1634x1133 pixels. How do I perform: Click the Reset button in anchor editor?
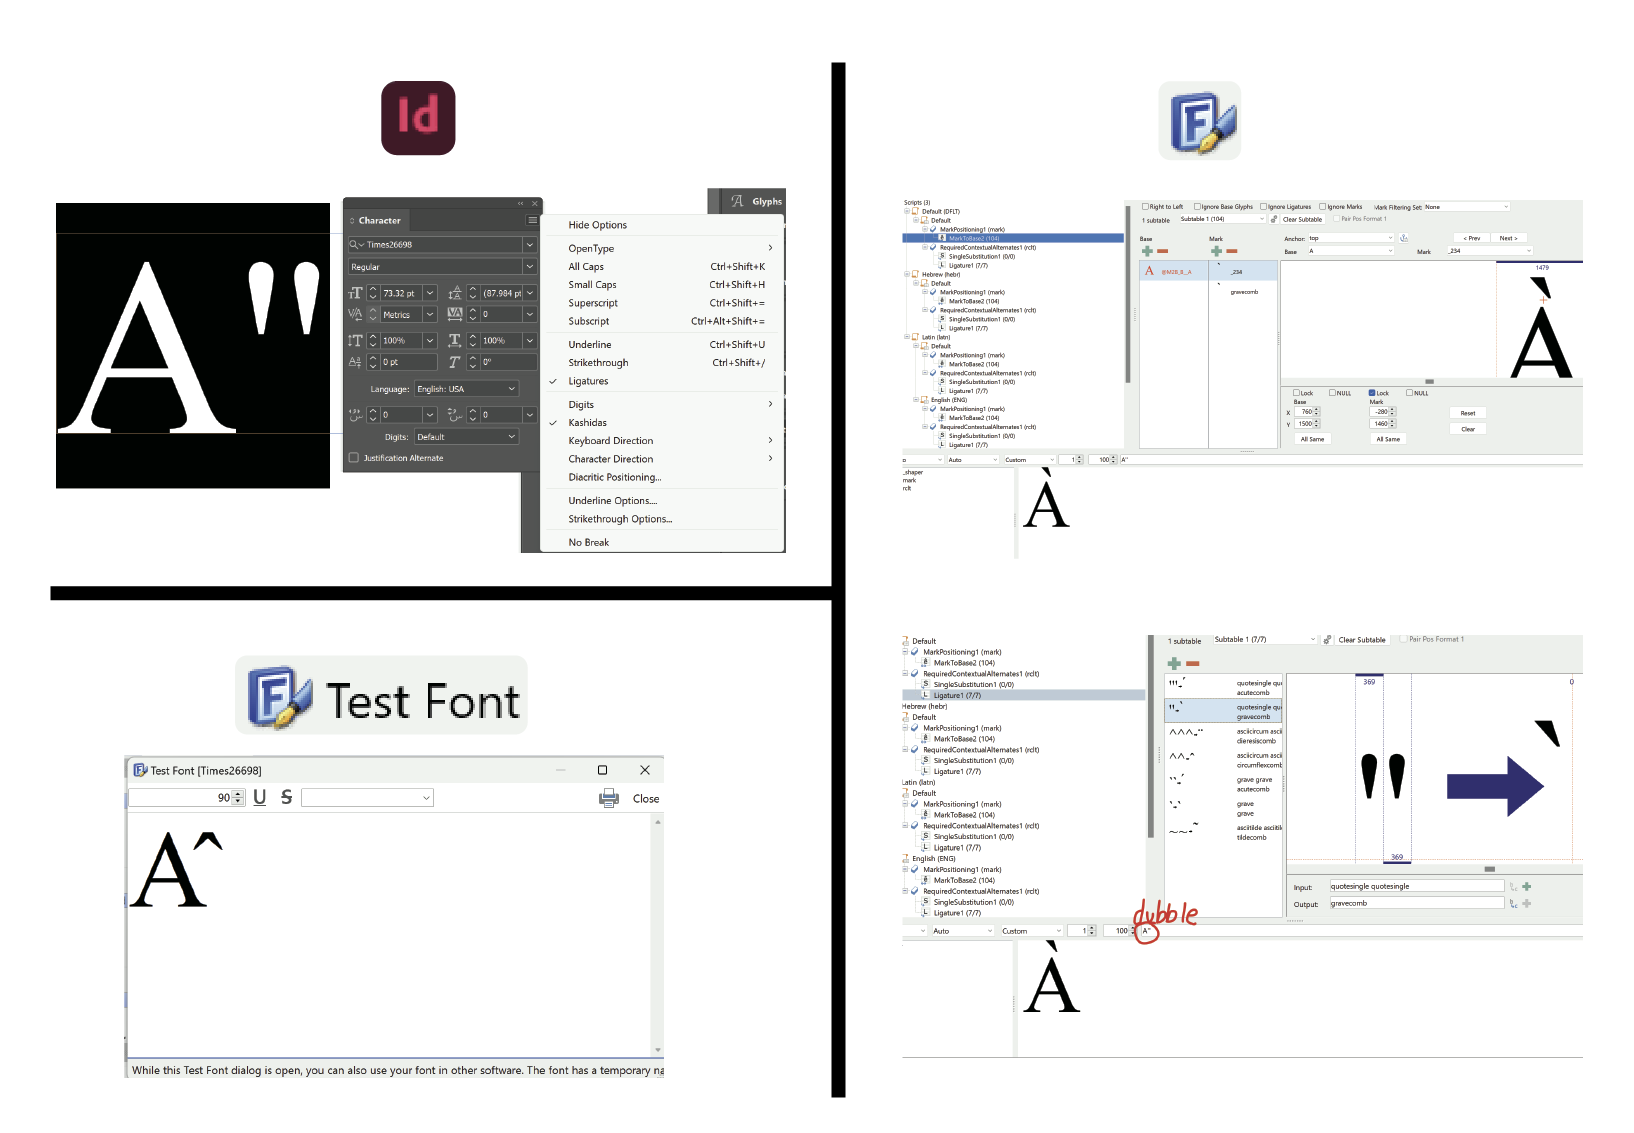pyautogui.click(x=1468, y=413)
